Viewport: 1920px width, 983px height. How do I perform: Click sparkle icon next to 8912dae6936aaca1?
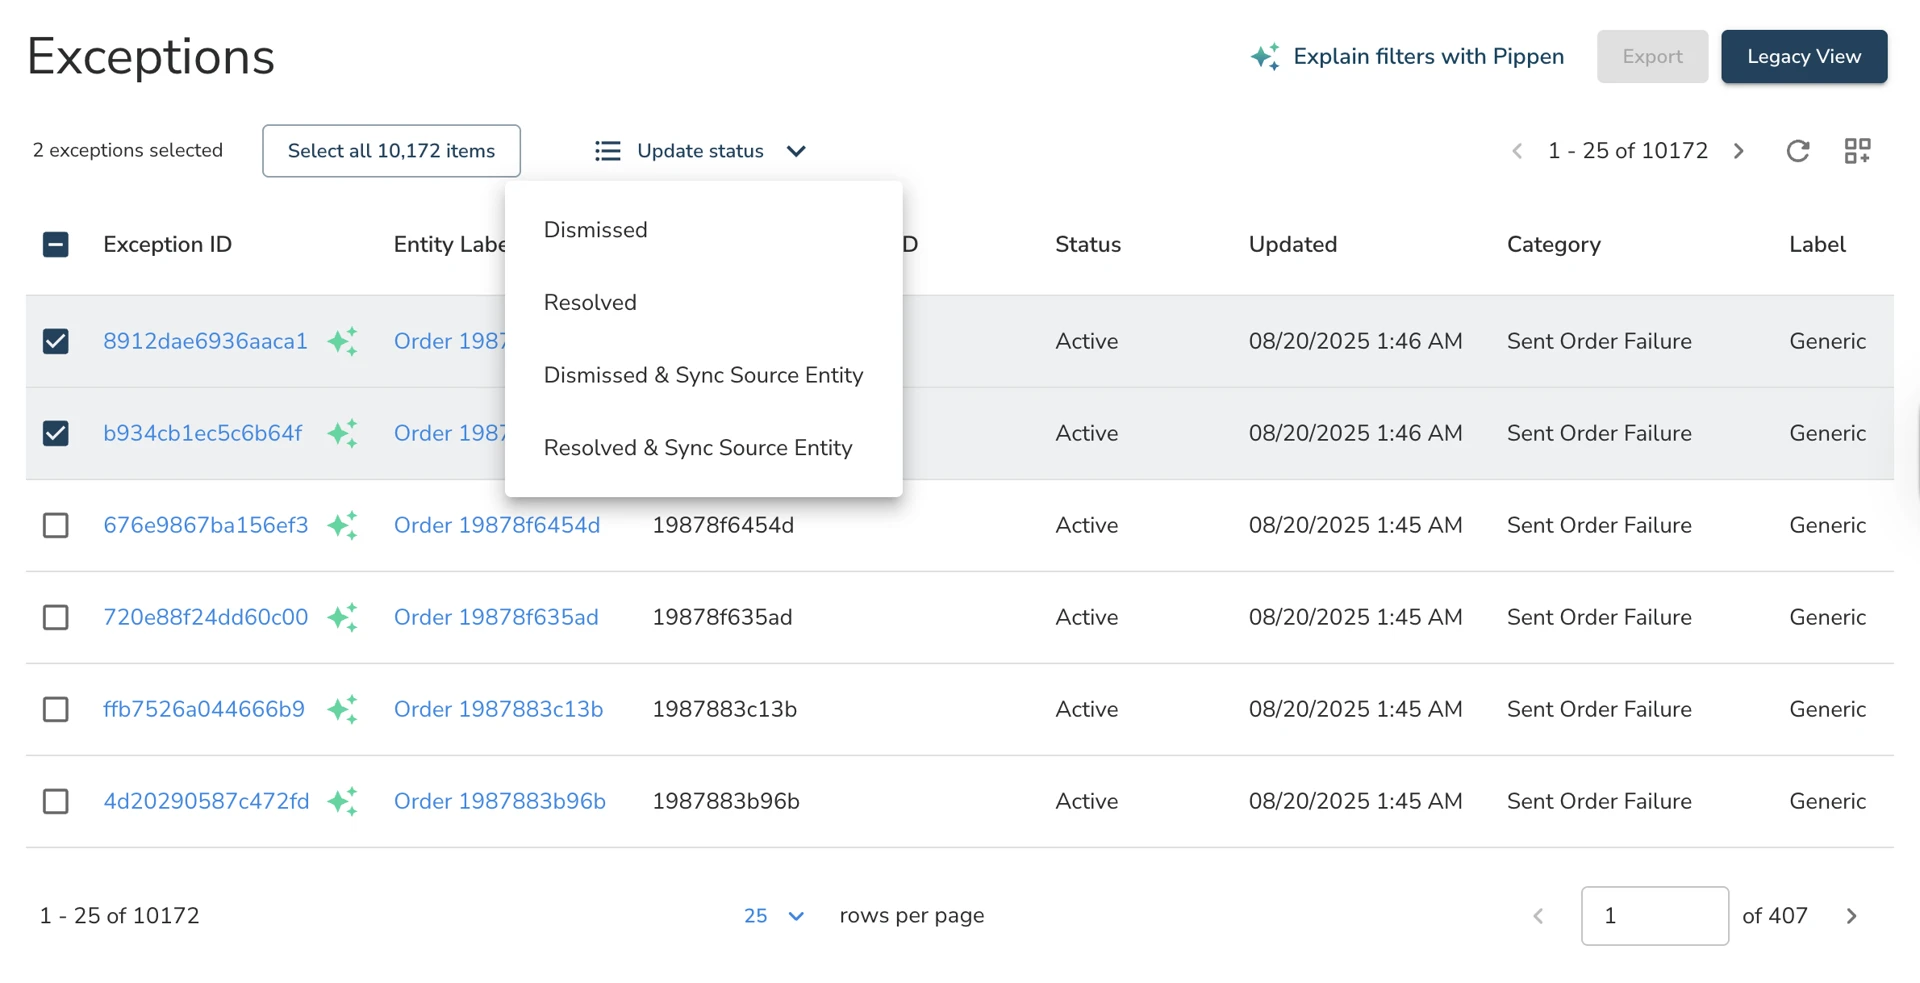[342, 341]
